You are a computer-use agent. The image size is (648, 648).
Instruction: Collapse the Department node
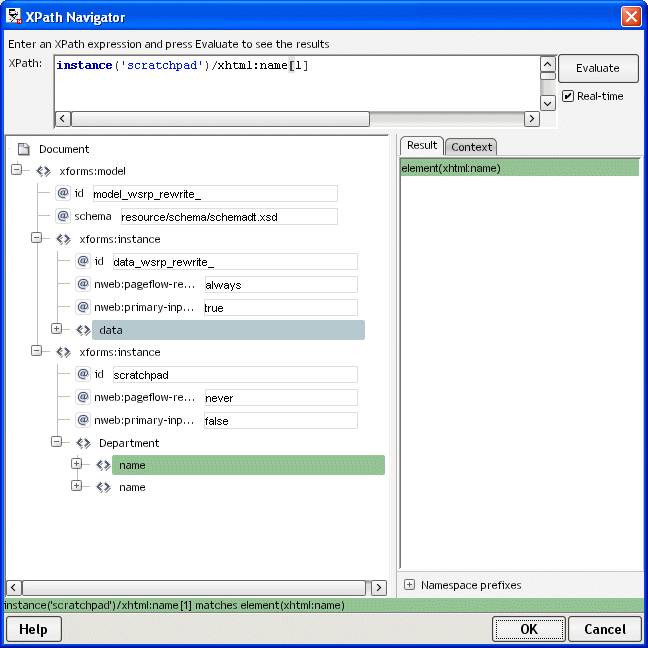(56, 441)
